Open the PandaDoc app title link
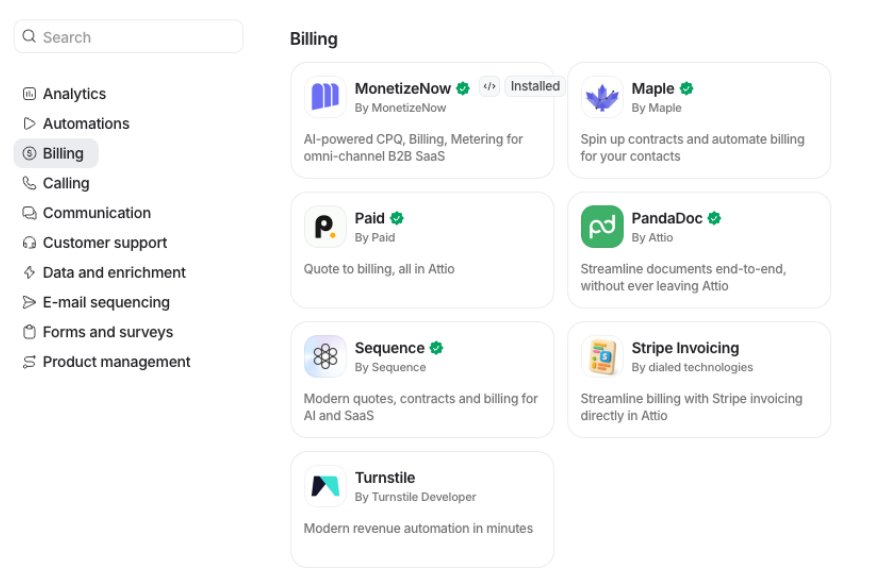Image resolution: width=873 pixels, height=583 pixels. (x=666, y=218)
